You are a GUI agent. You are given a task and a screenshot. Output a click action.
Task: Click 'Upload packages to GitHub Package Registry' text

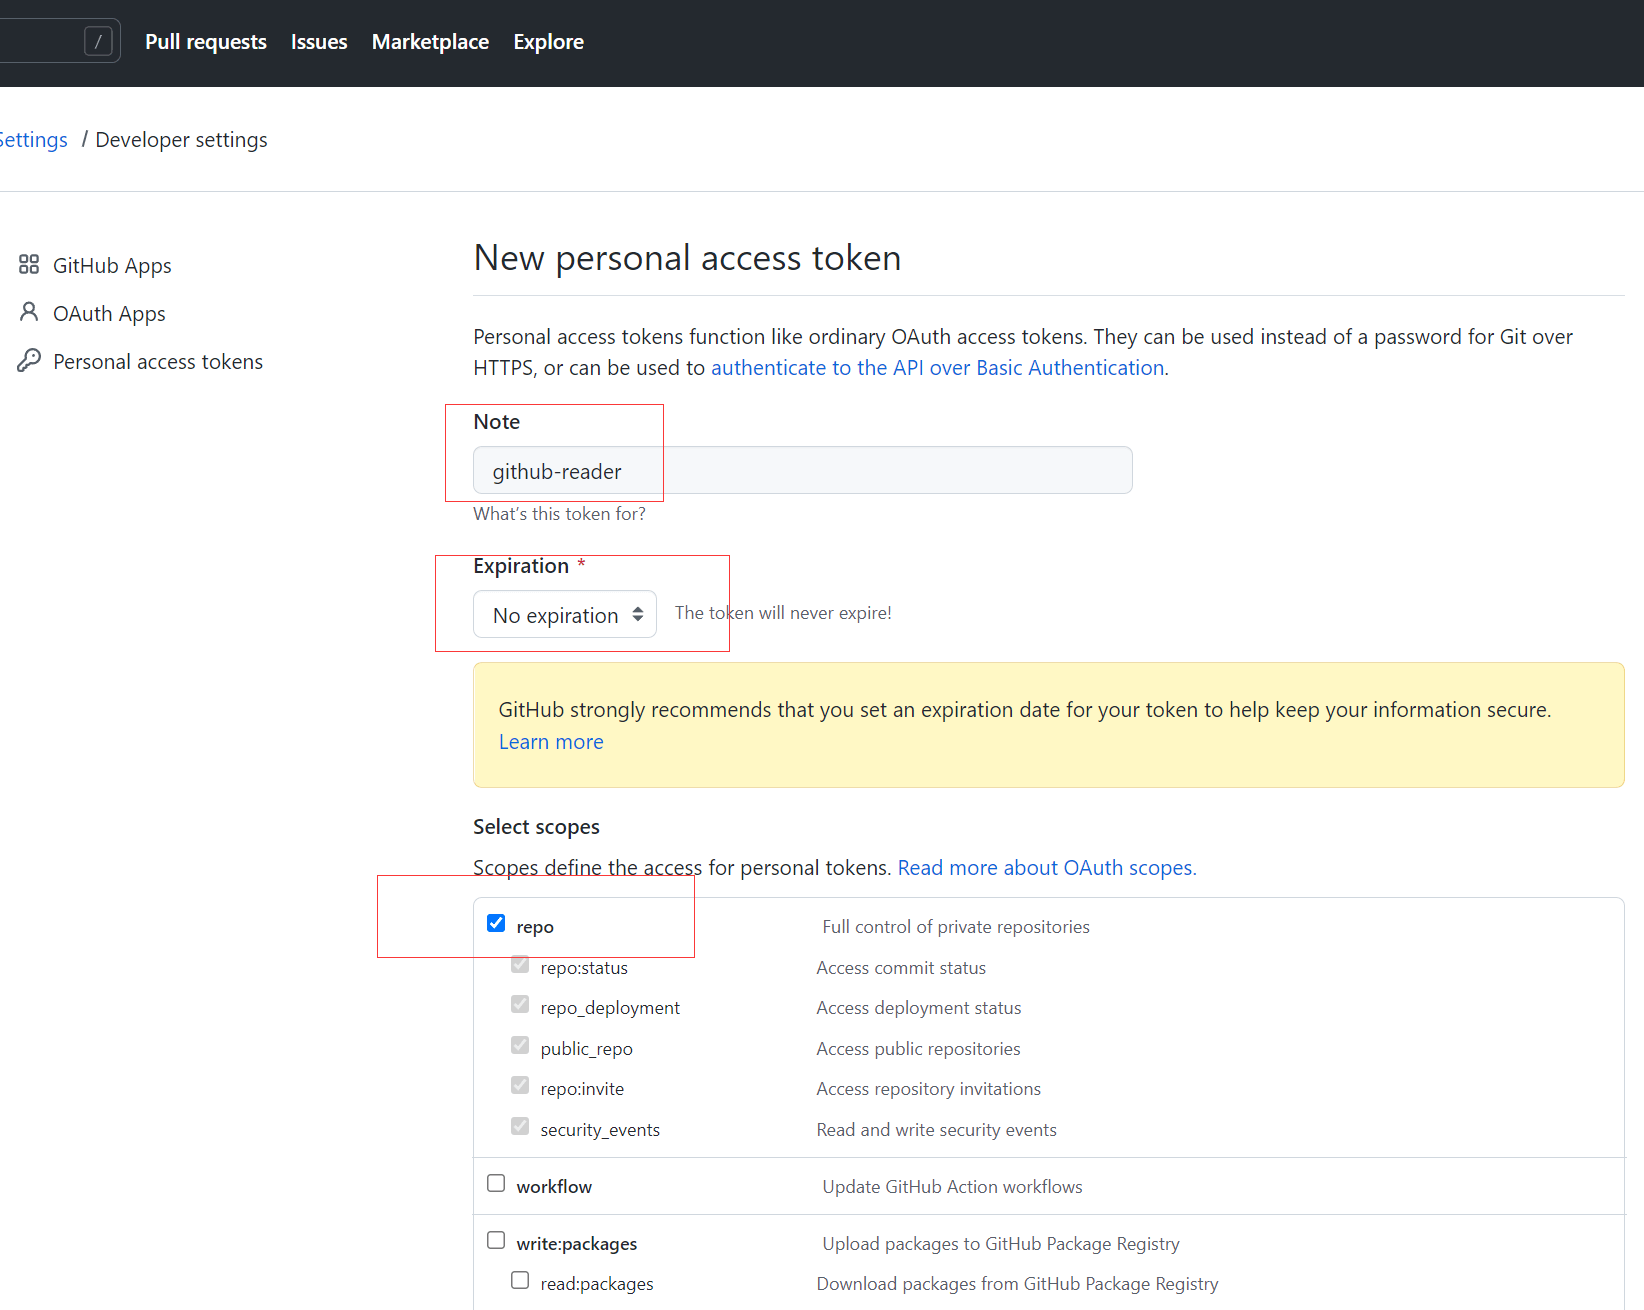pyautogui.click(x=1001, y=1244)
